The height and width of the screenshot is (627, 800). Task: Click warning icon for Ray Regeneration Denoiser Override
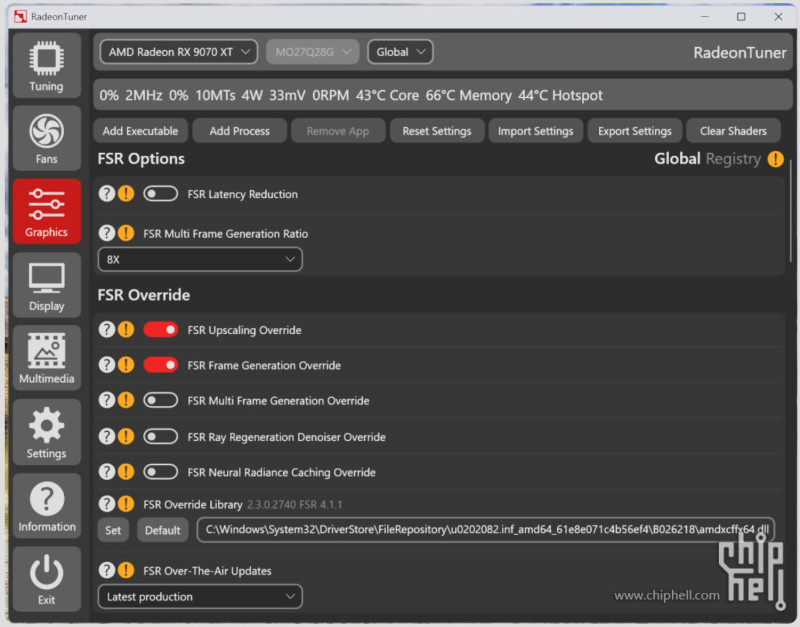pyautogui.click(x=126, y=436)
